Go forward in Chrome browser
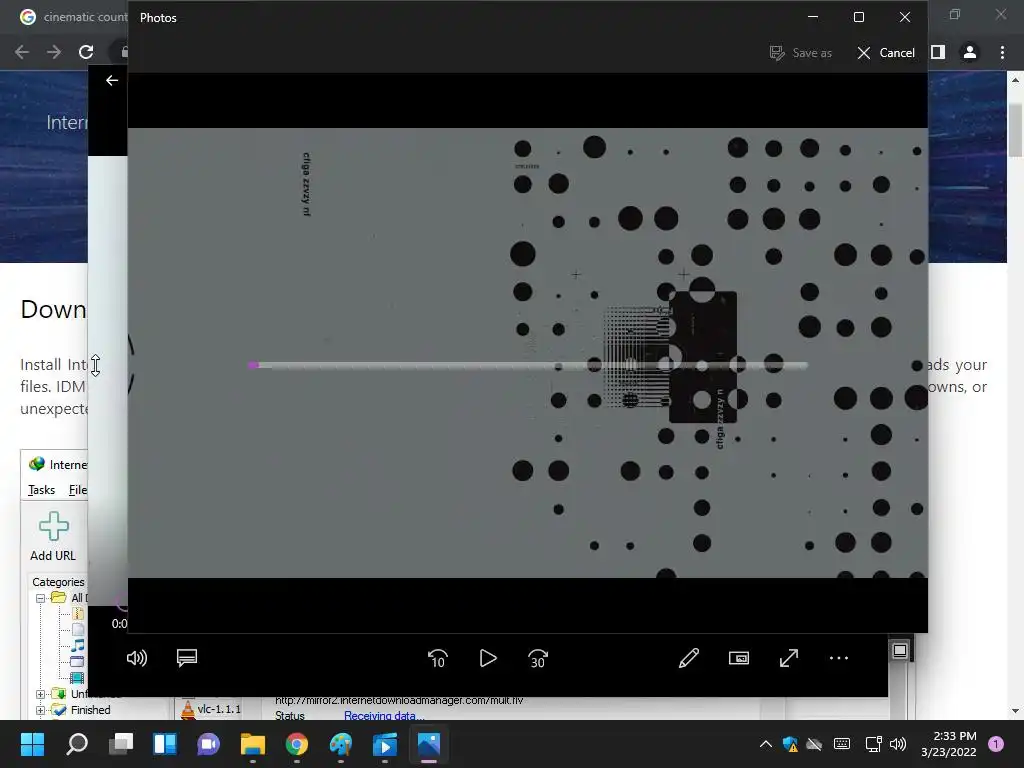Viewport: 1024px width, 768px height. [x=54, y=52]
